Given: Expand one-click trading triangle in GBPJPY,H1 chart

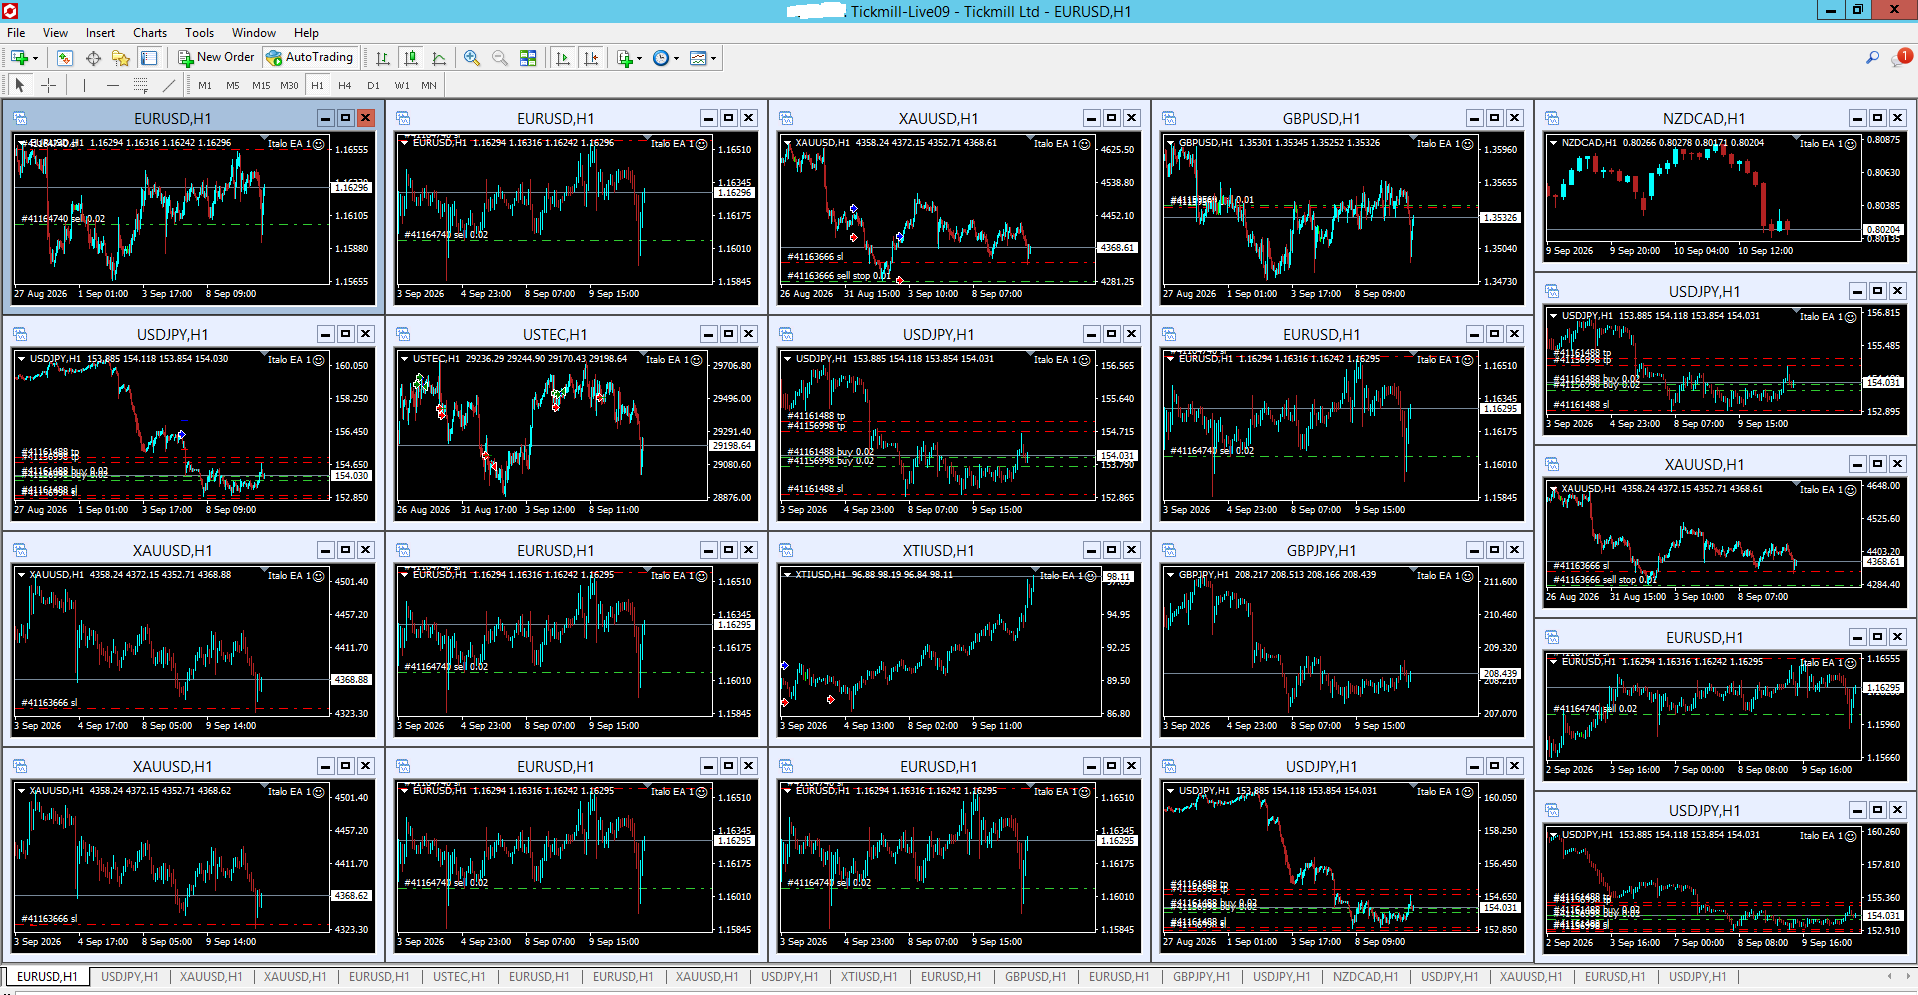Looking at the screenshot, I should pos(1170,575).
